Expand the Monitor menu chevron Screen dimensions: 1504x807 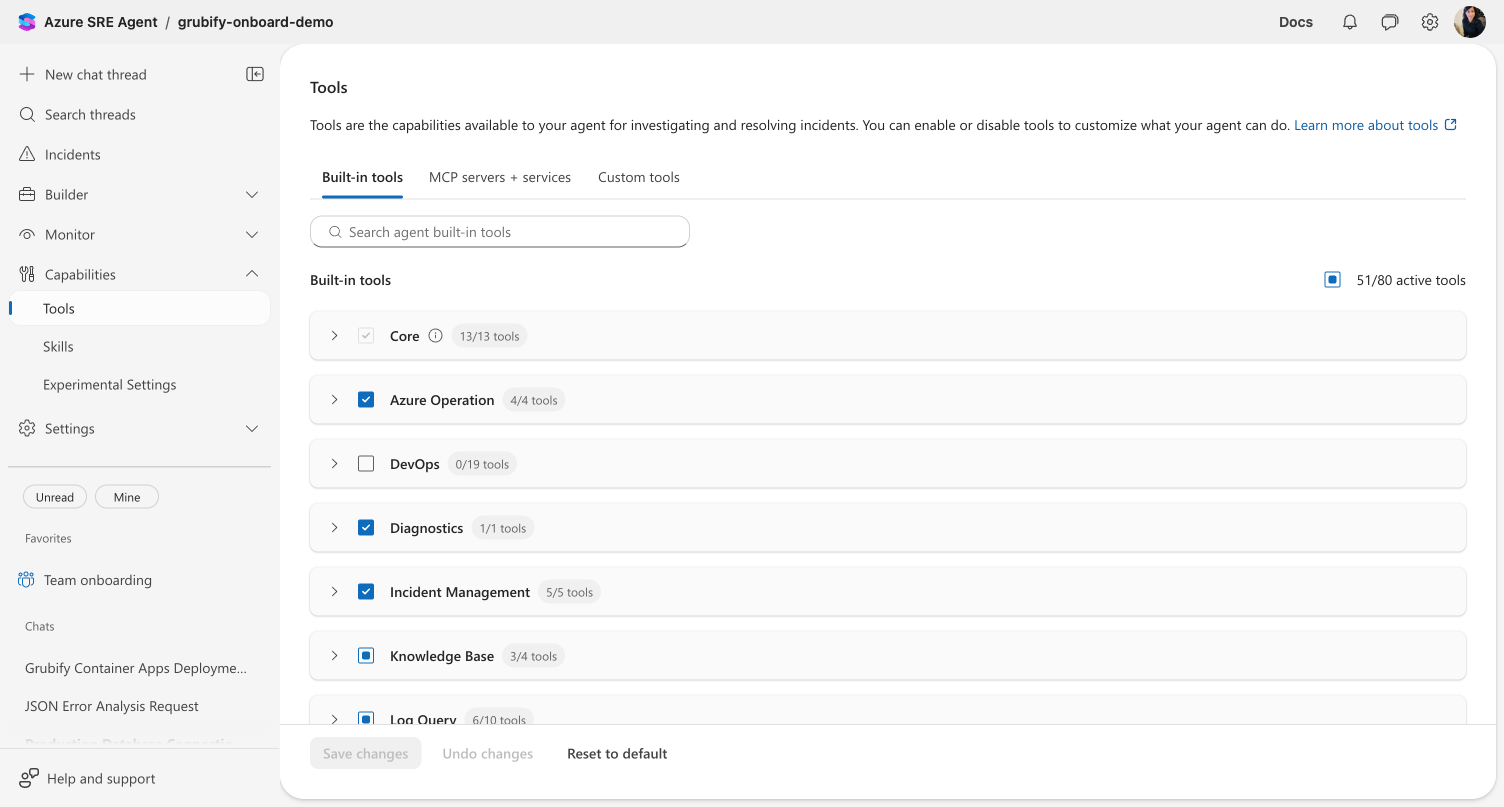click(252, 234)
